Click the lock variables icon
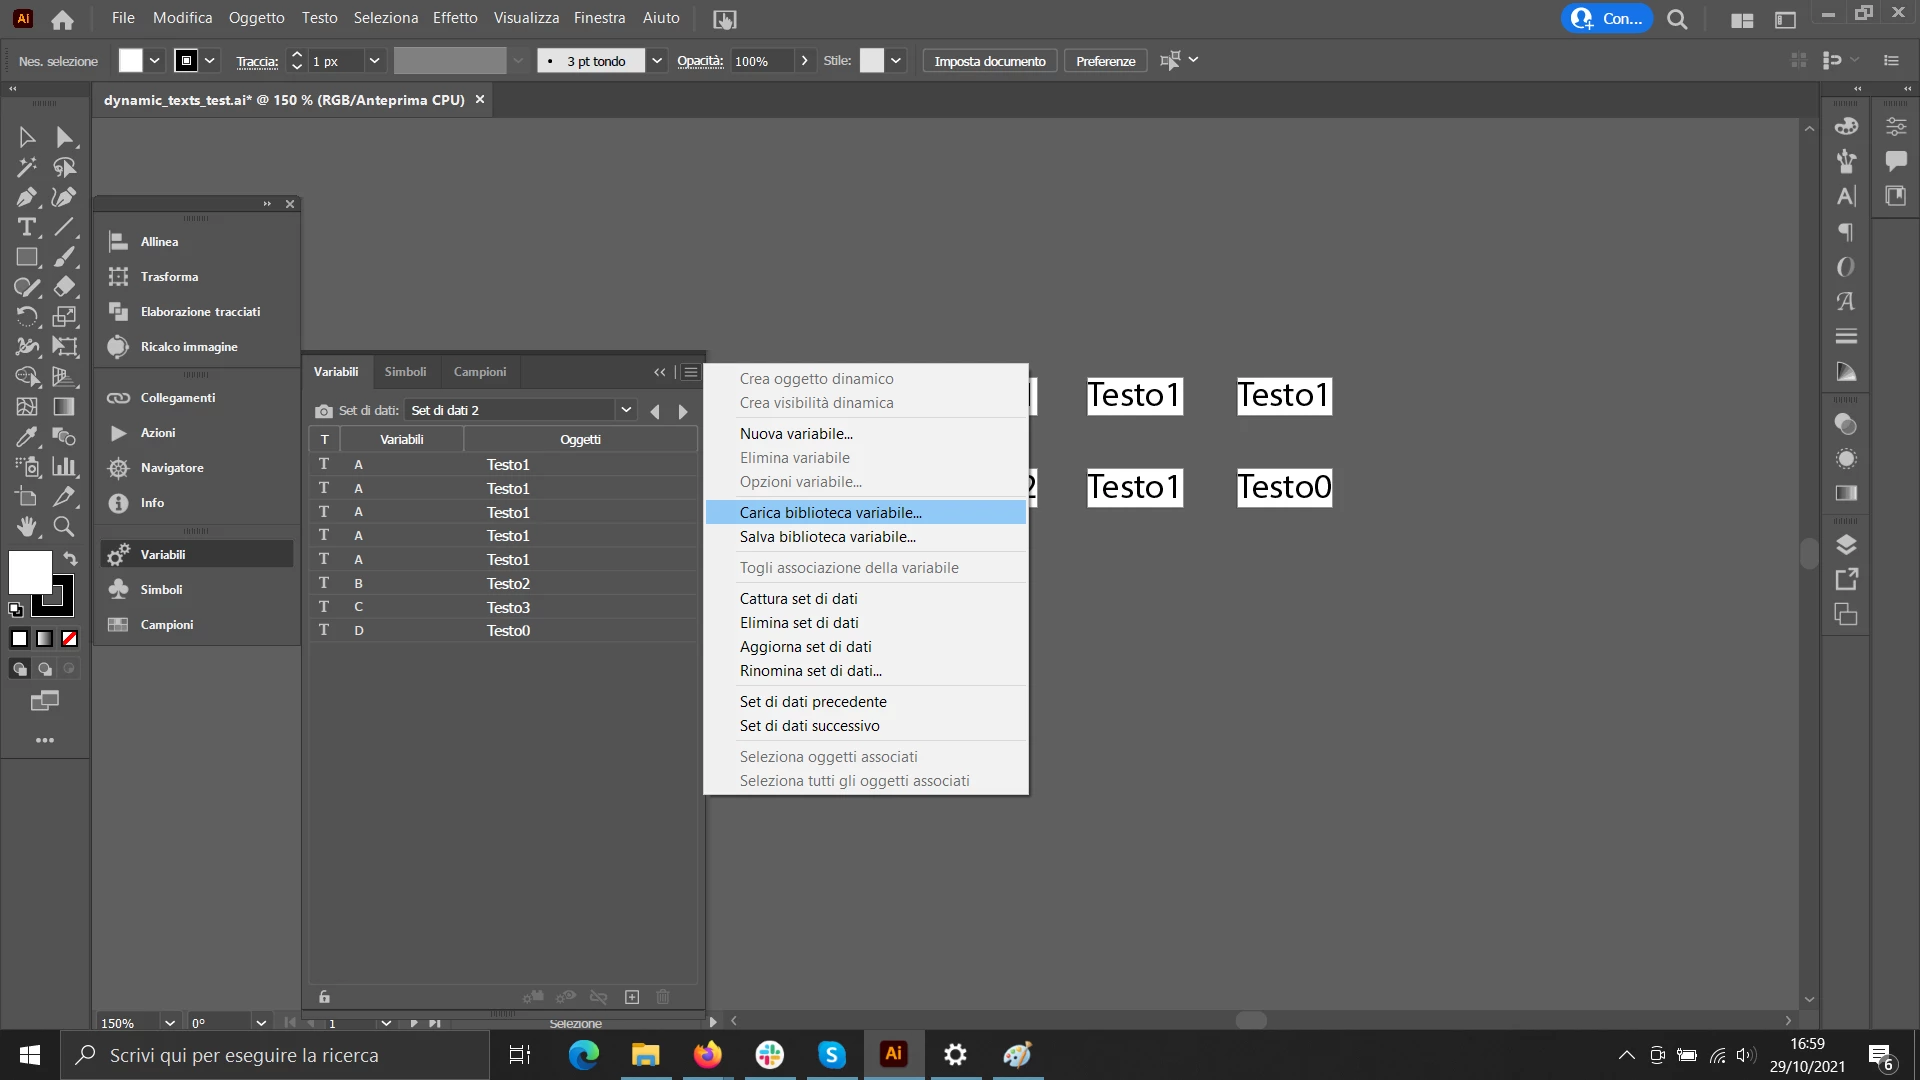 [x=324, y=997]
